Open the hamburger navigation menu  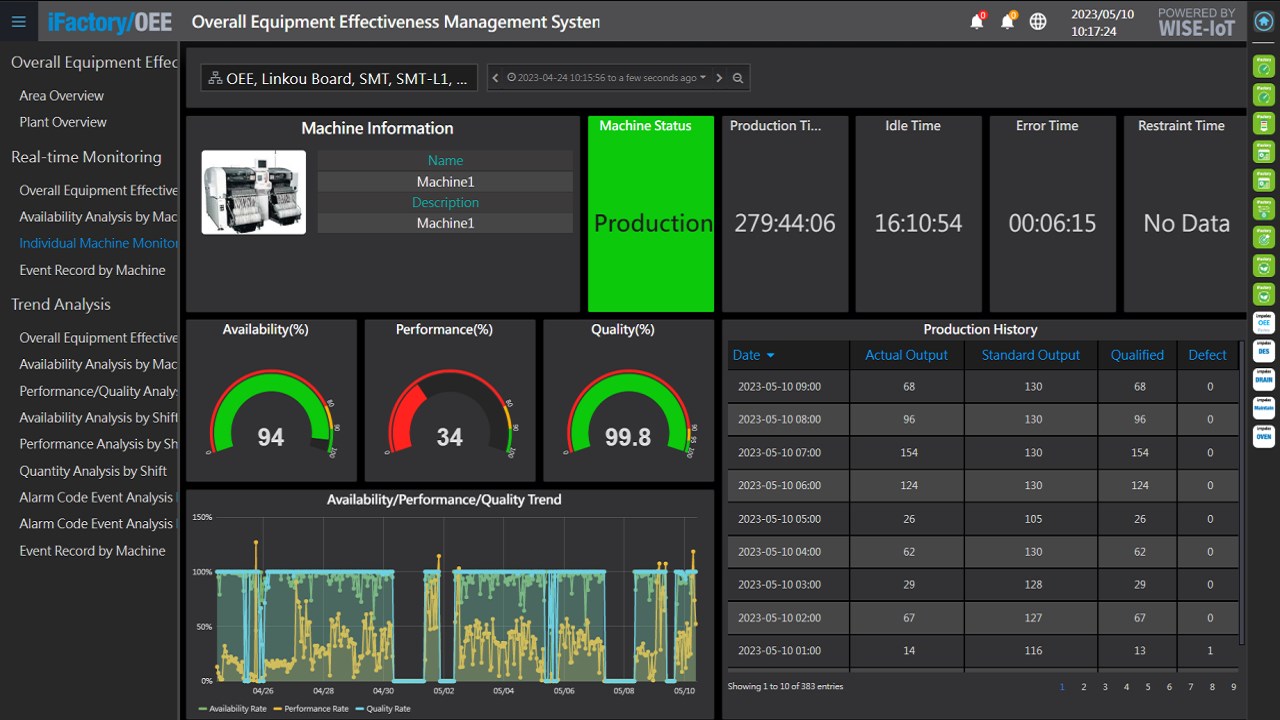18,22
